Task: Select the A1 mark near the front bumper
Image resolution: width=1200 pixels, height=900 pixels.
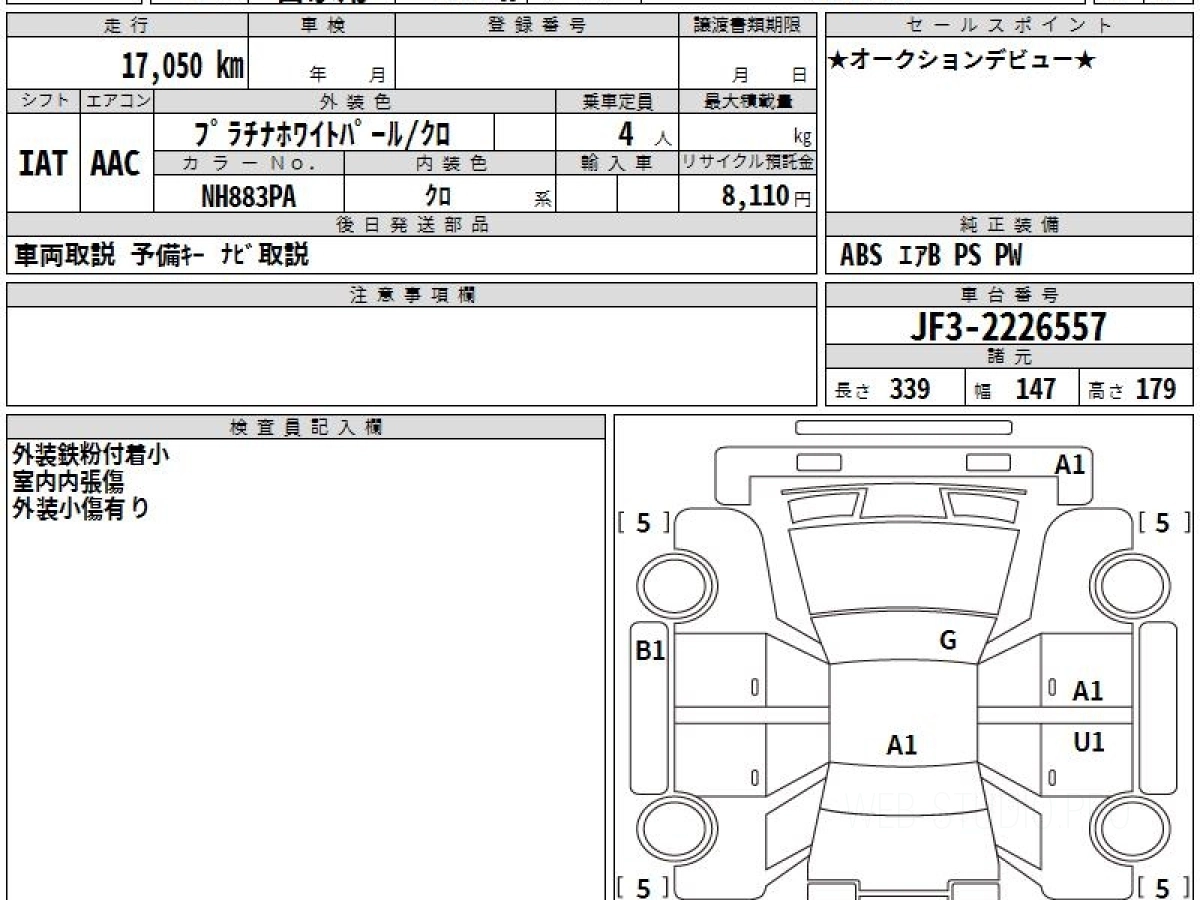Action: 1070,464
